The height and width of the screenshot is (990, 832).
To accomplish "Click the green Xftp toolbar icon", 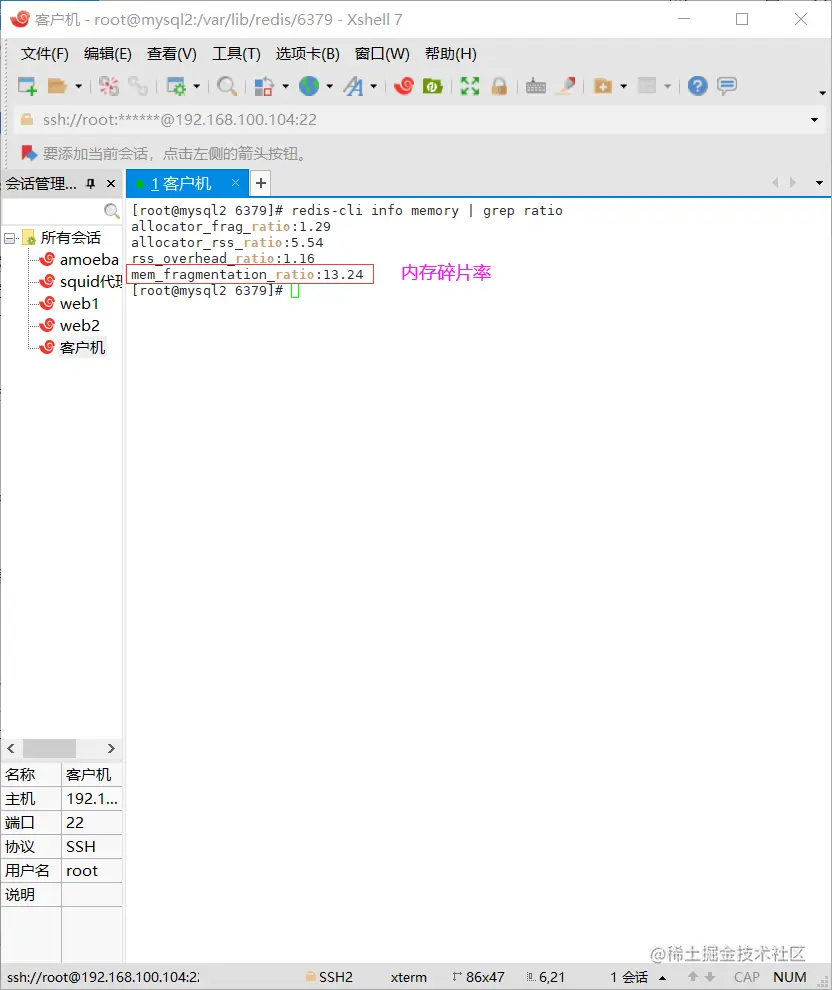I will [432, 86].
